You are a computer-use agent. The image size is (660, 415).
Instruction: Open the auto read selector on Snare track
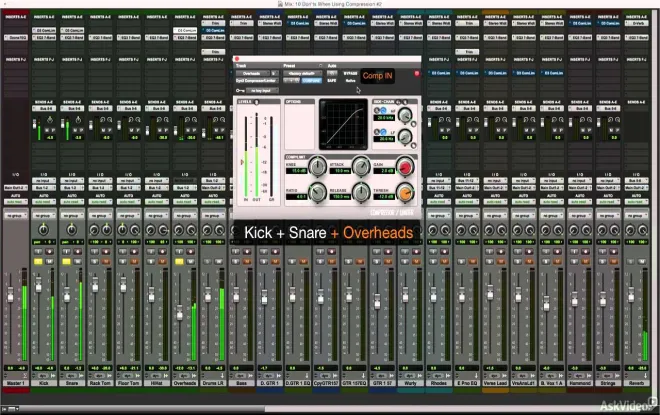(72, 202)
